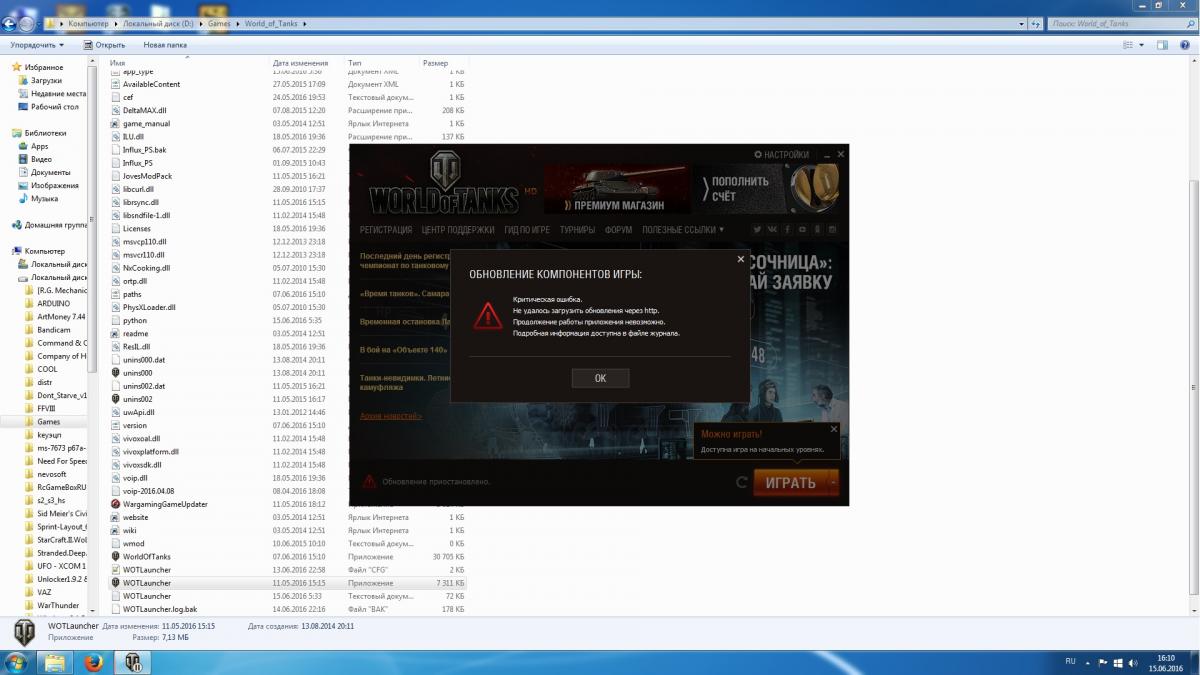Screen dimensions: 1200x675
Task: Click the Twitter icon in the launcher
Action: [757, 230]
